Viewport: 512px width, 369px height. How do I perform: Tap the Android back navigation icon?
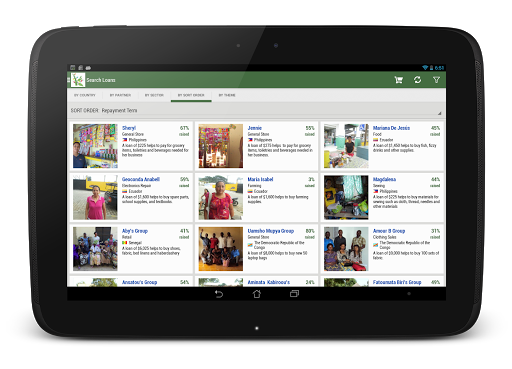tap(219, 294)
